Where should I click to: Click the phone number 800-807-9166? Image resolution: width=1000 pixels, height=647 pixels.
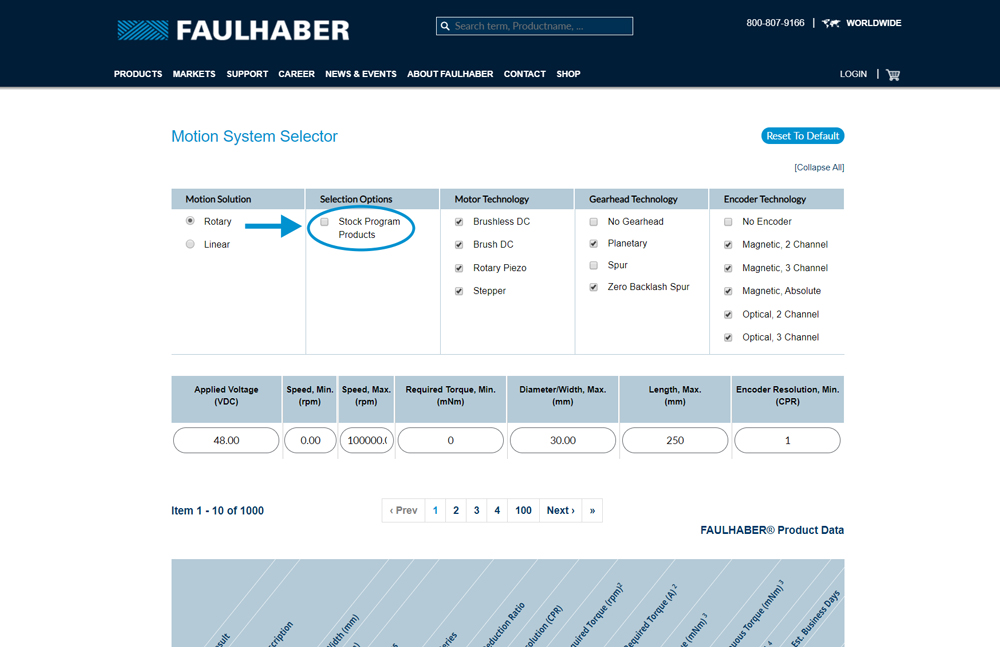[x=775, y=23]
